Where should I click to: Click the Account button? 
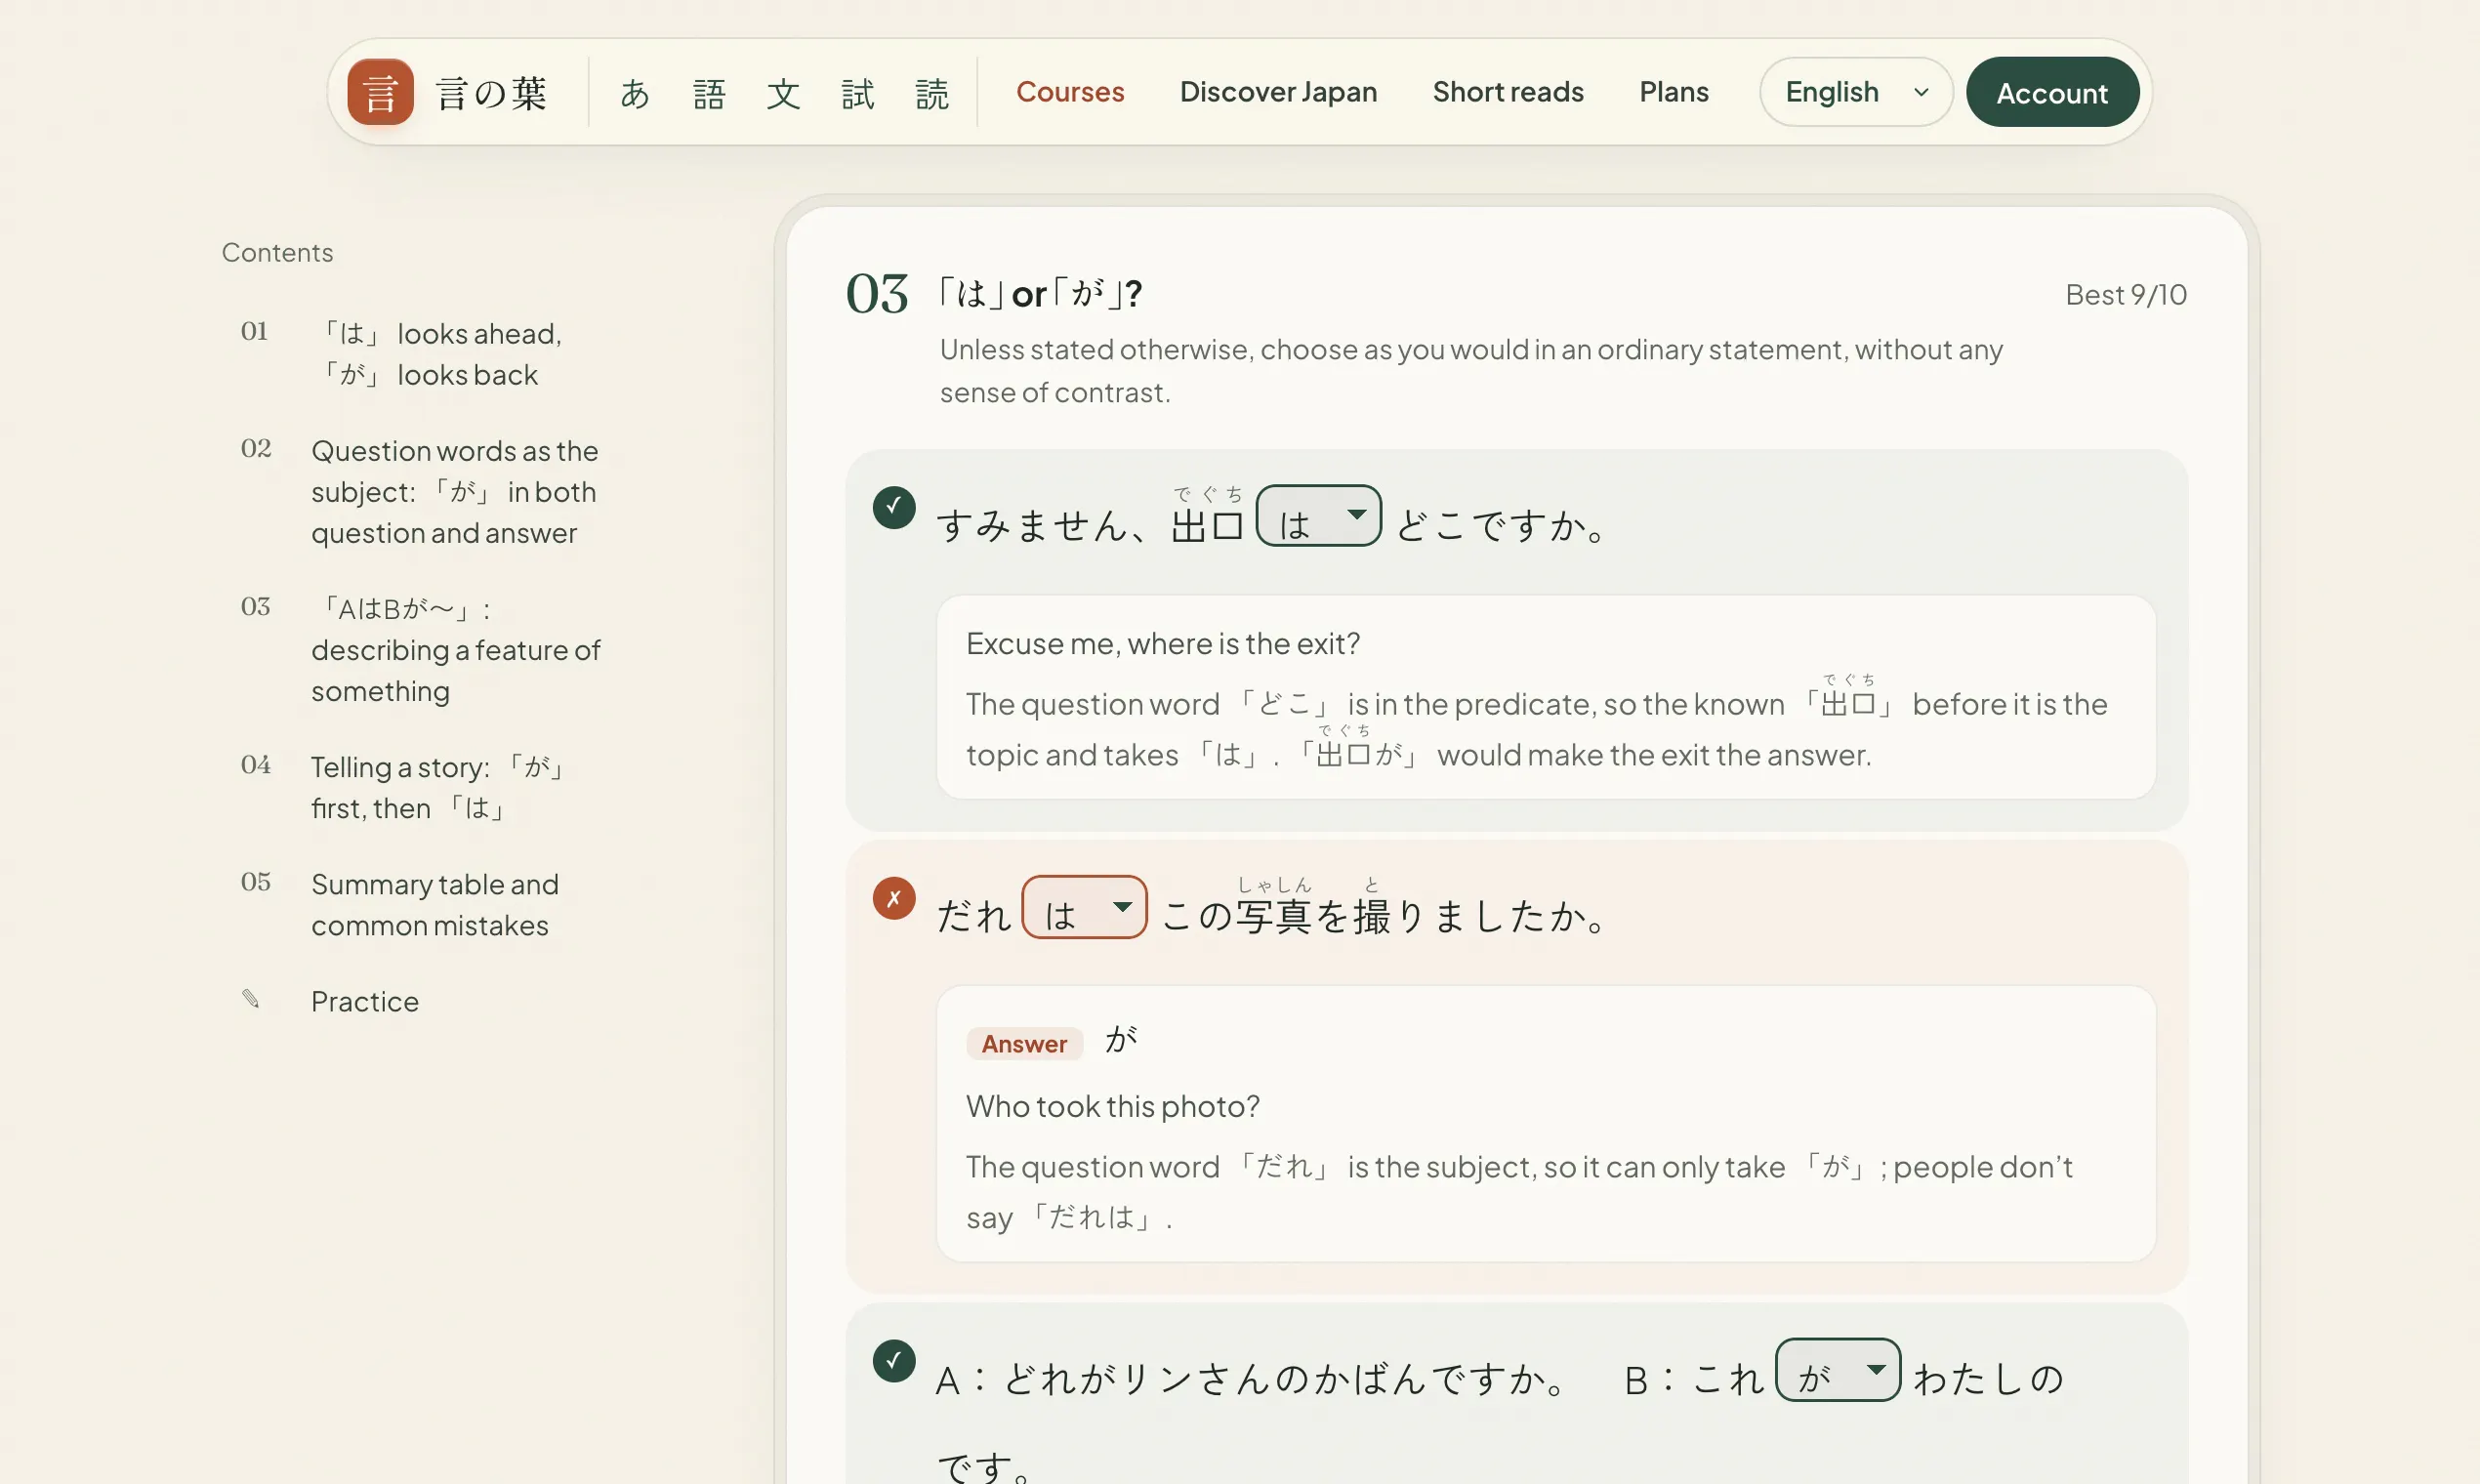[2052, 92]
